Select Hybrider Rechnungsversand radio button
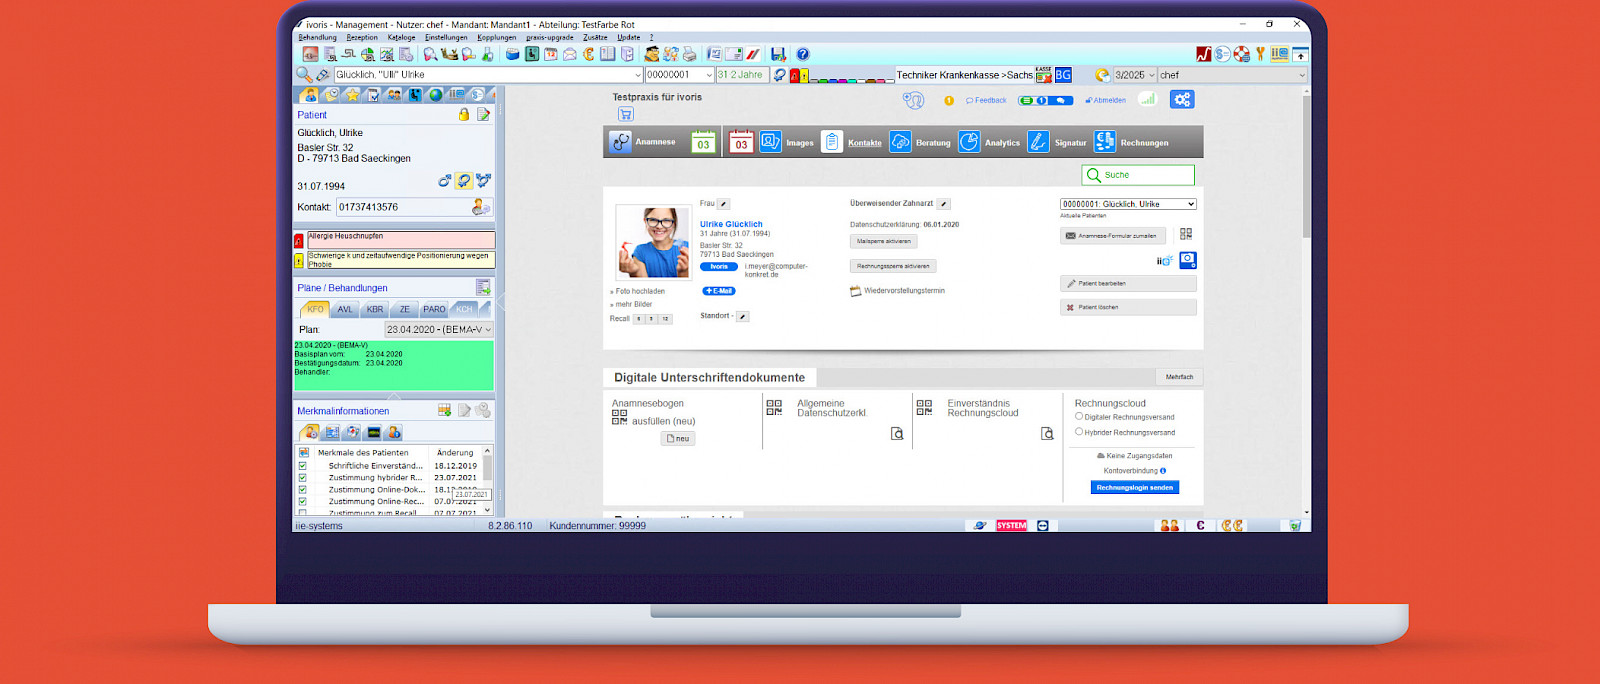The image size is (1600, 684). coord(1079,432)
